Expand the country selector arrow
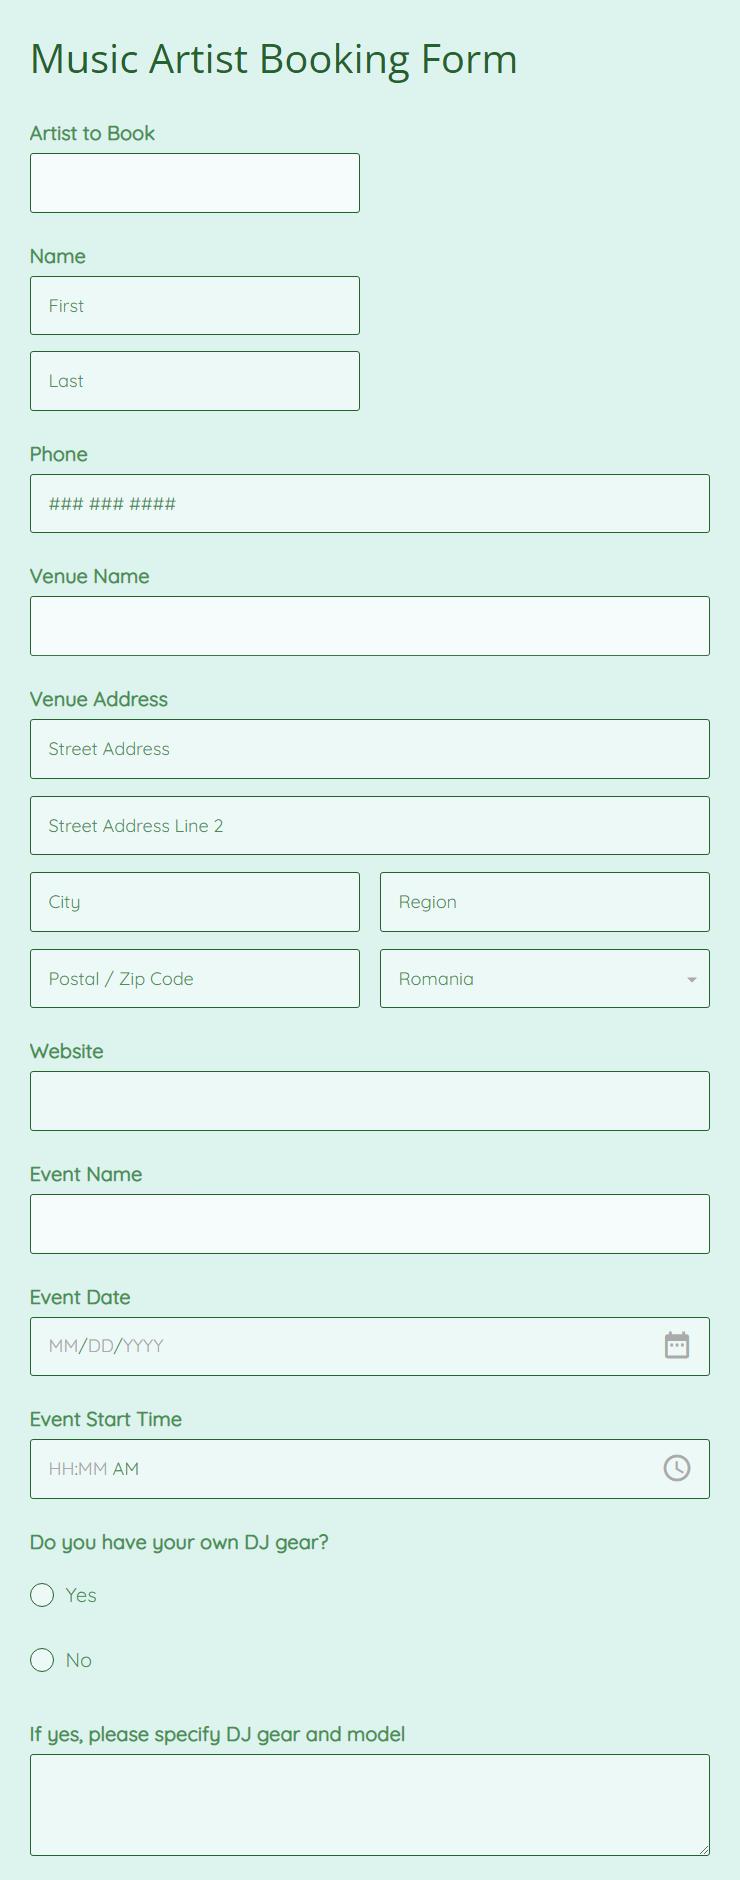Viewport: 740px width, 1880px height. (x=690, y=979)
